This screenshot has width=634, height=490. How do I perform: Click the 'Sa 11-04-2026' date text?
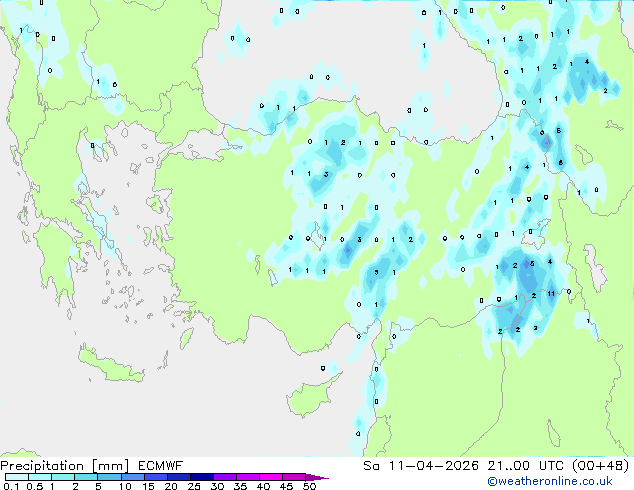[x=421, y=466]
